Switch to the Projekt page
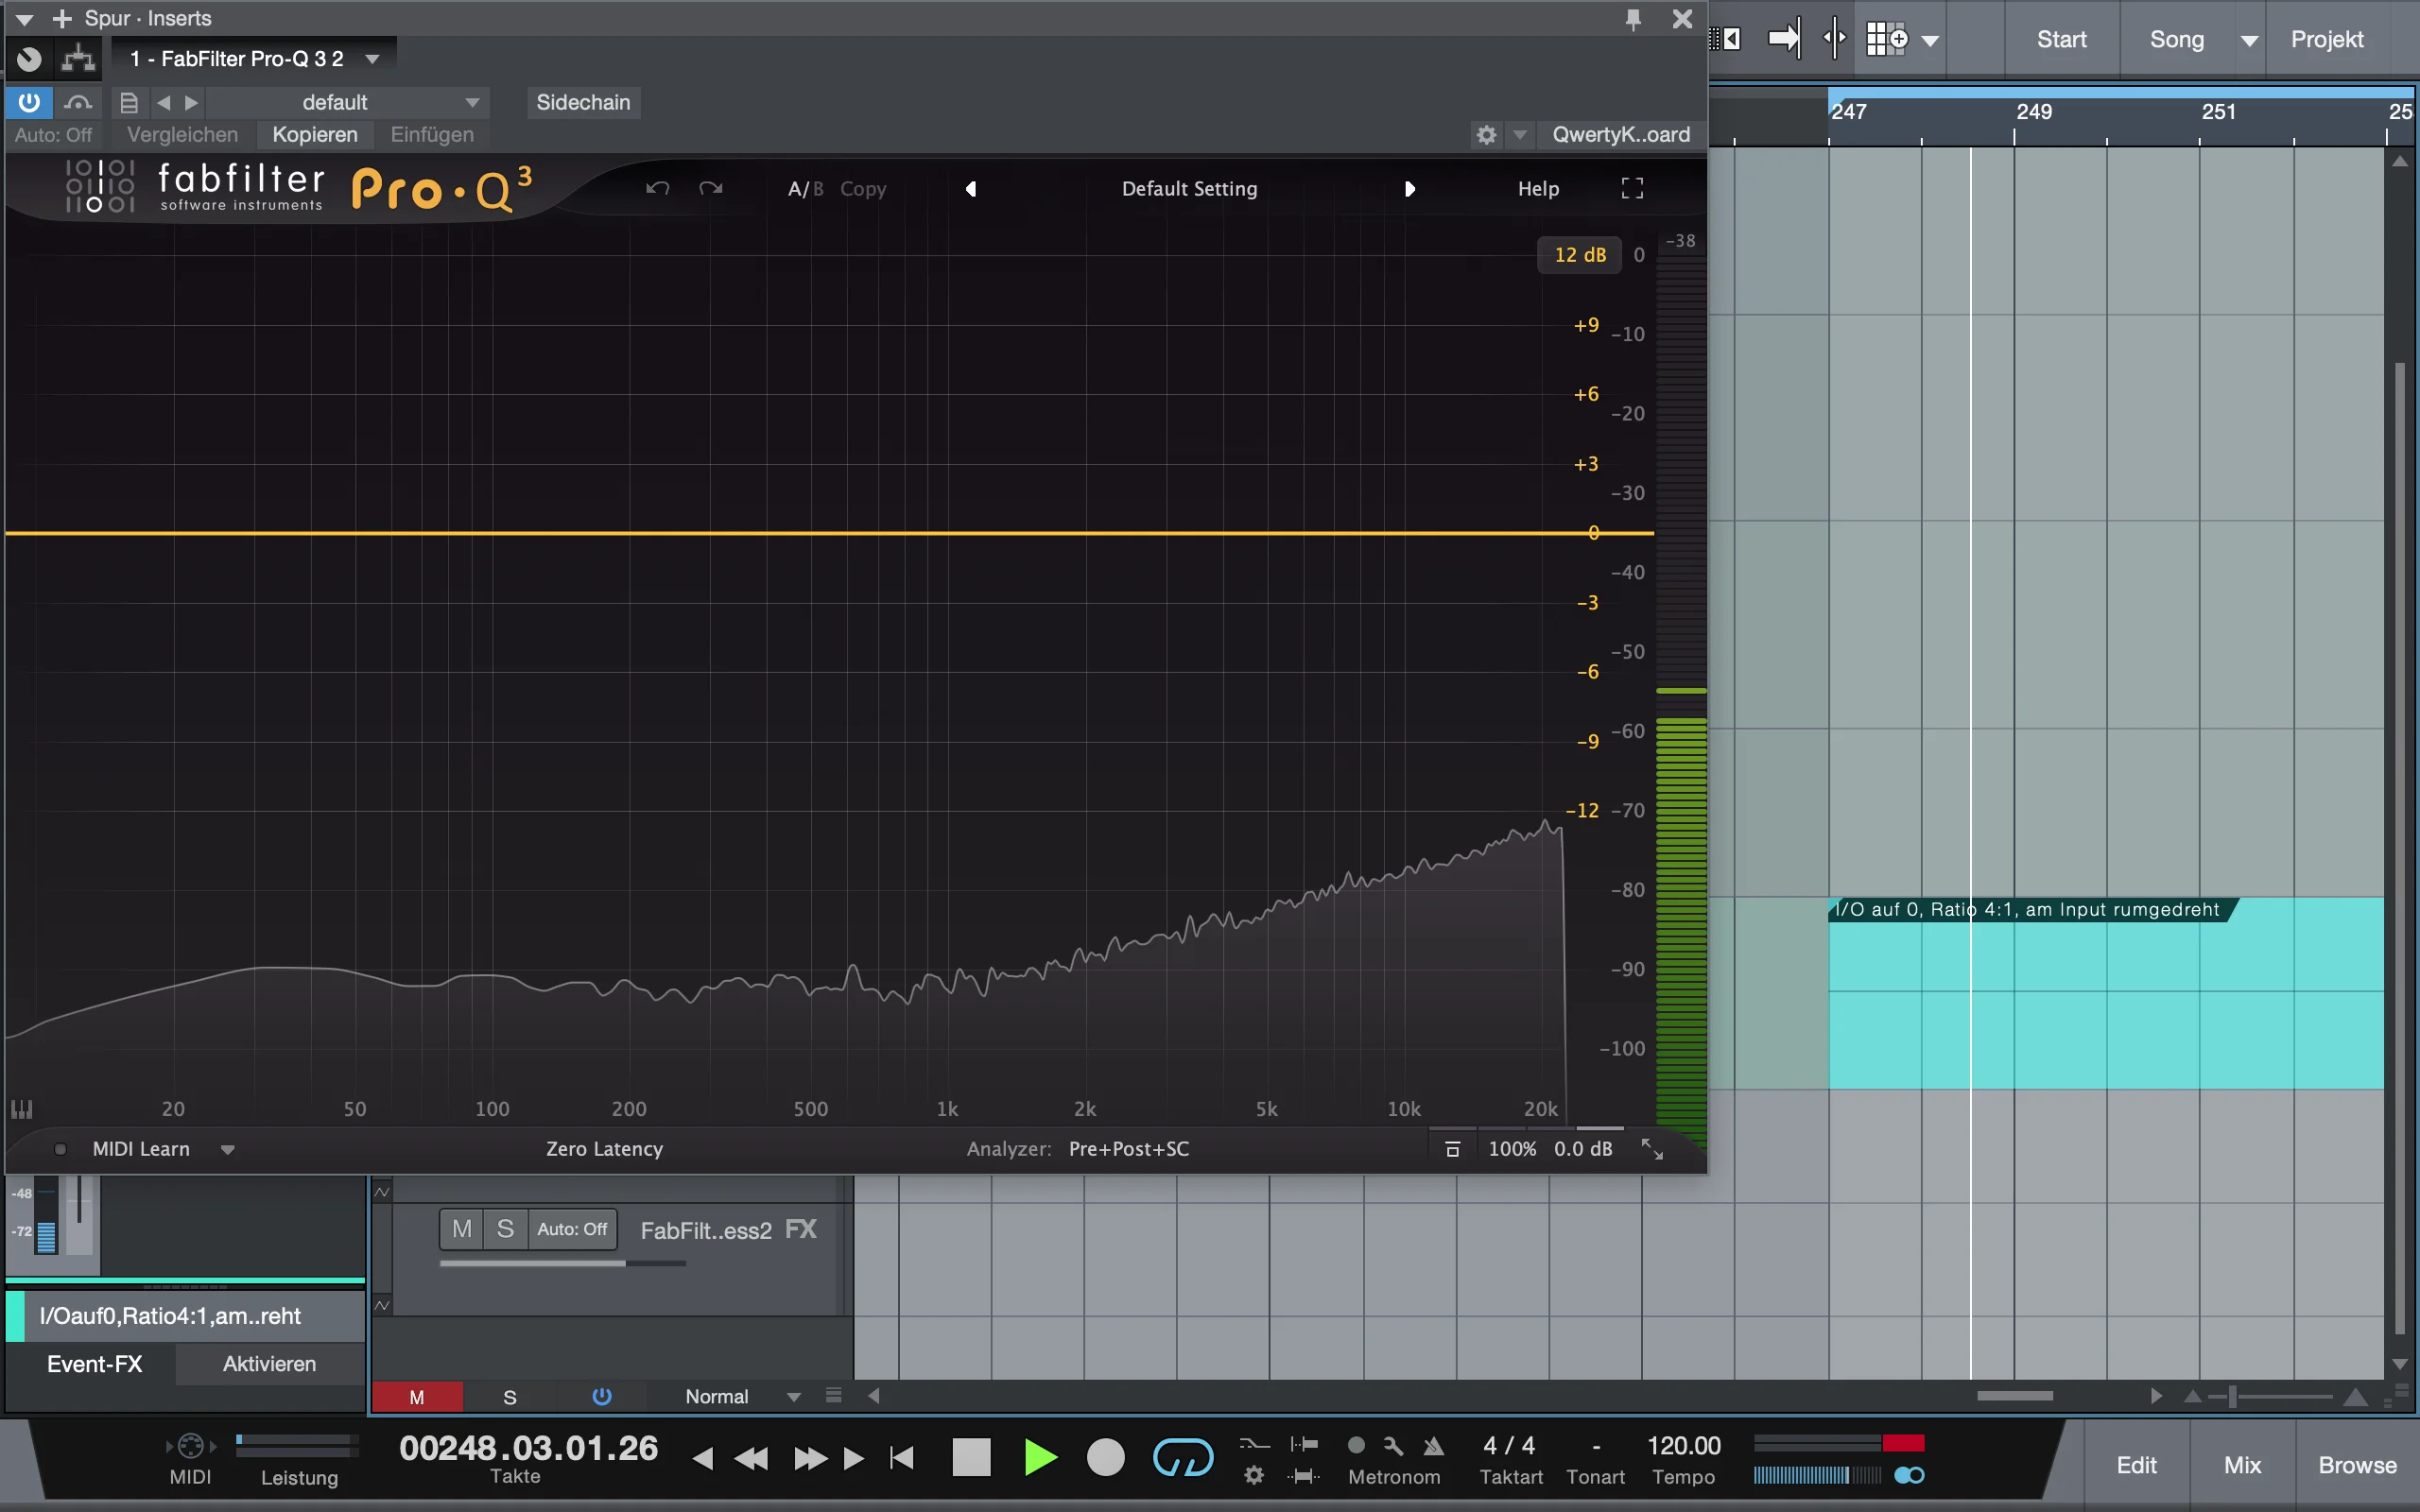This screenshot has height=1512, width=2420. [2327, 40]
